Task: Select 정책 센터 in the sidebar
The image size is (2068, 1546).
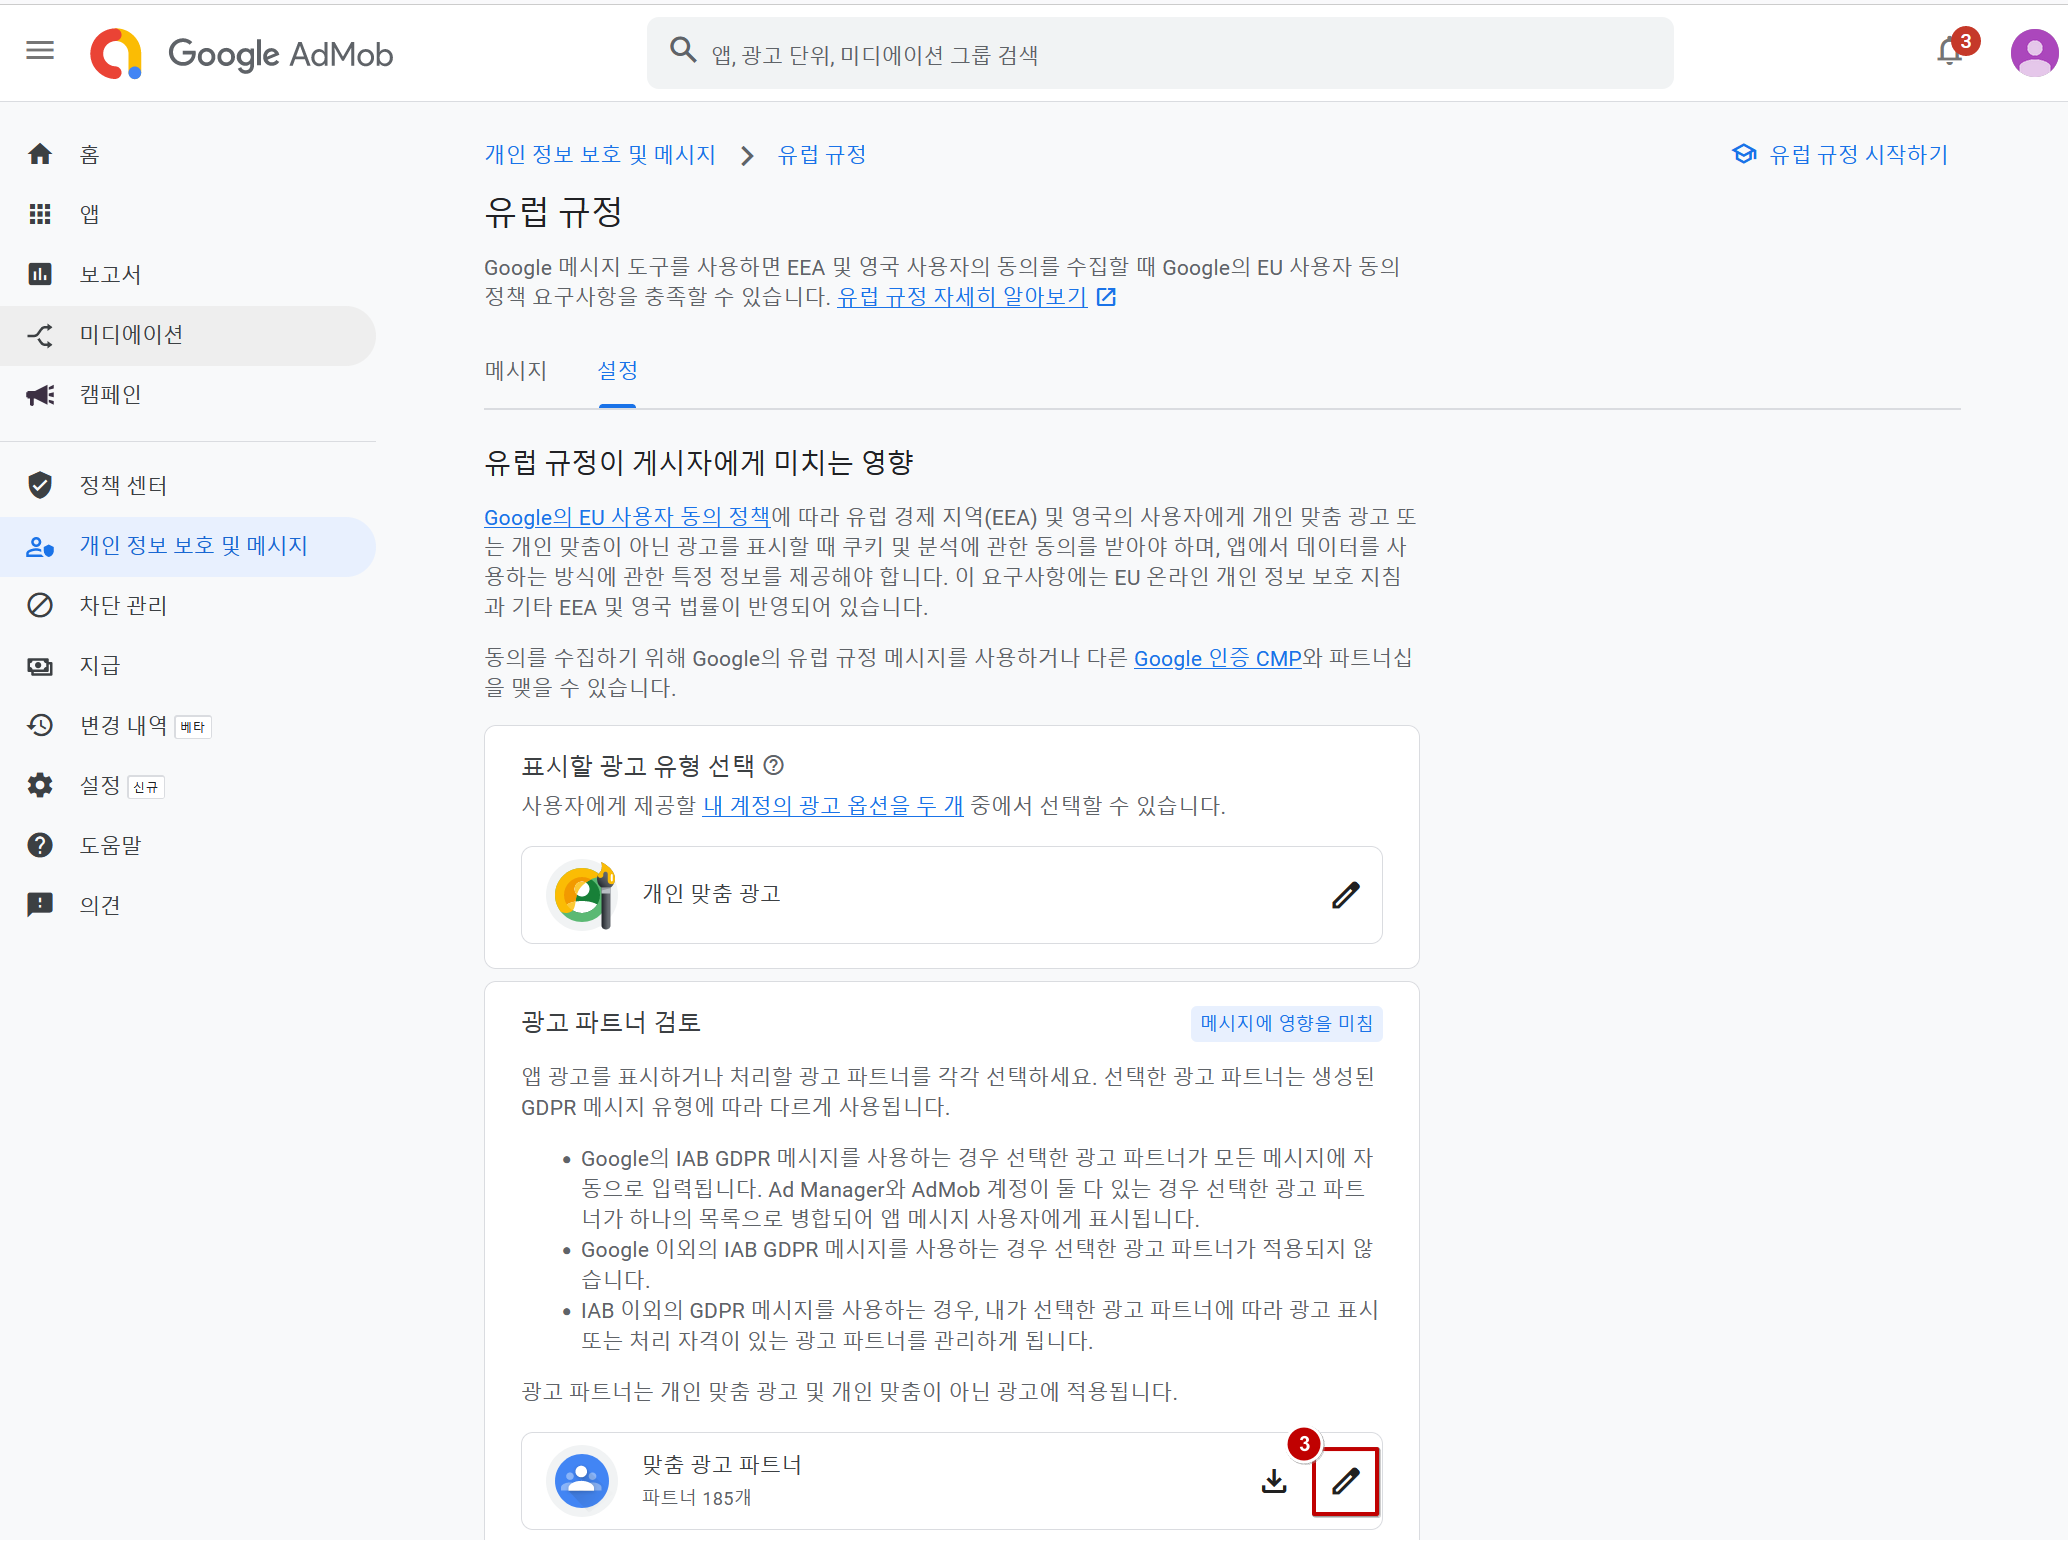Action: tap(123, 485)
